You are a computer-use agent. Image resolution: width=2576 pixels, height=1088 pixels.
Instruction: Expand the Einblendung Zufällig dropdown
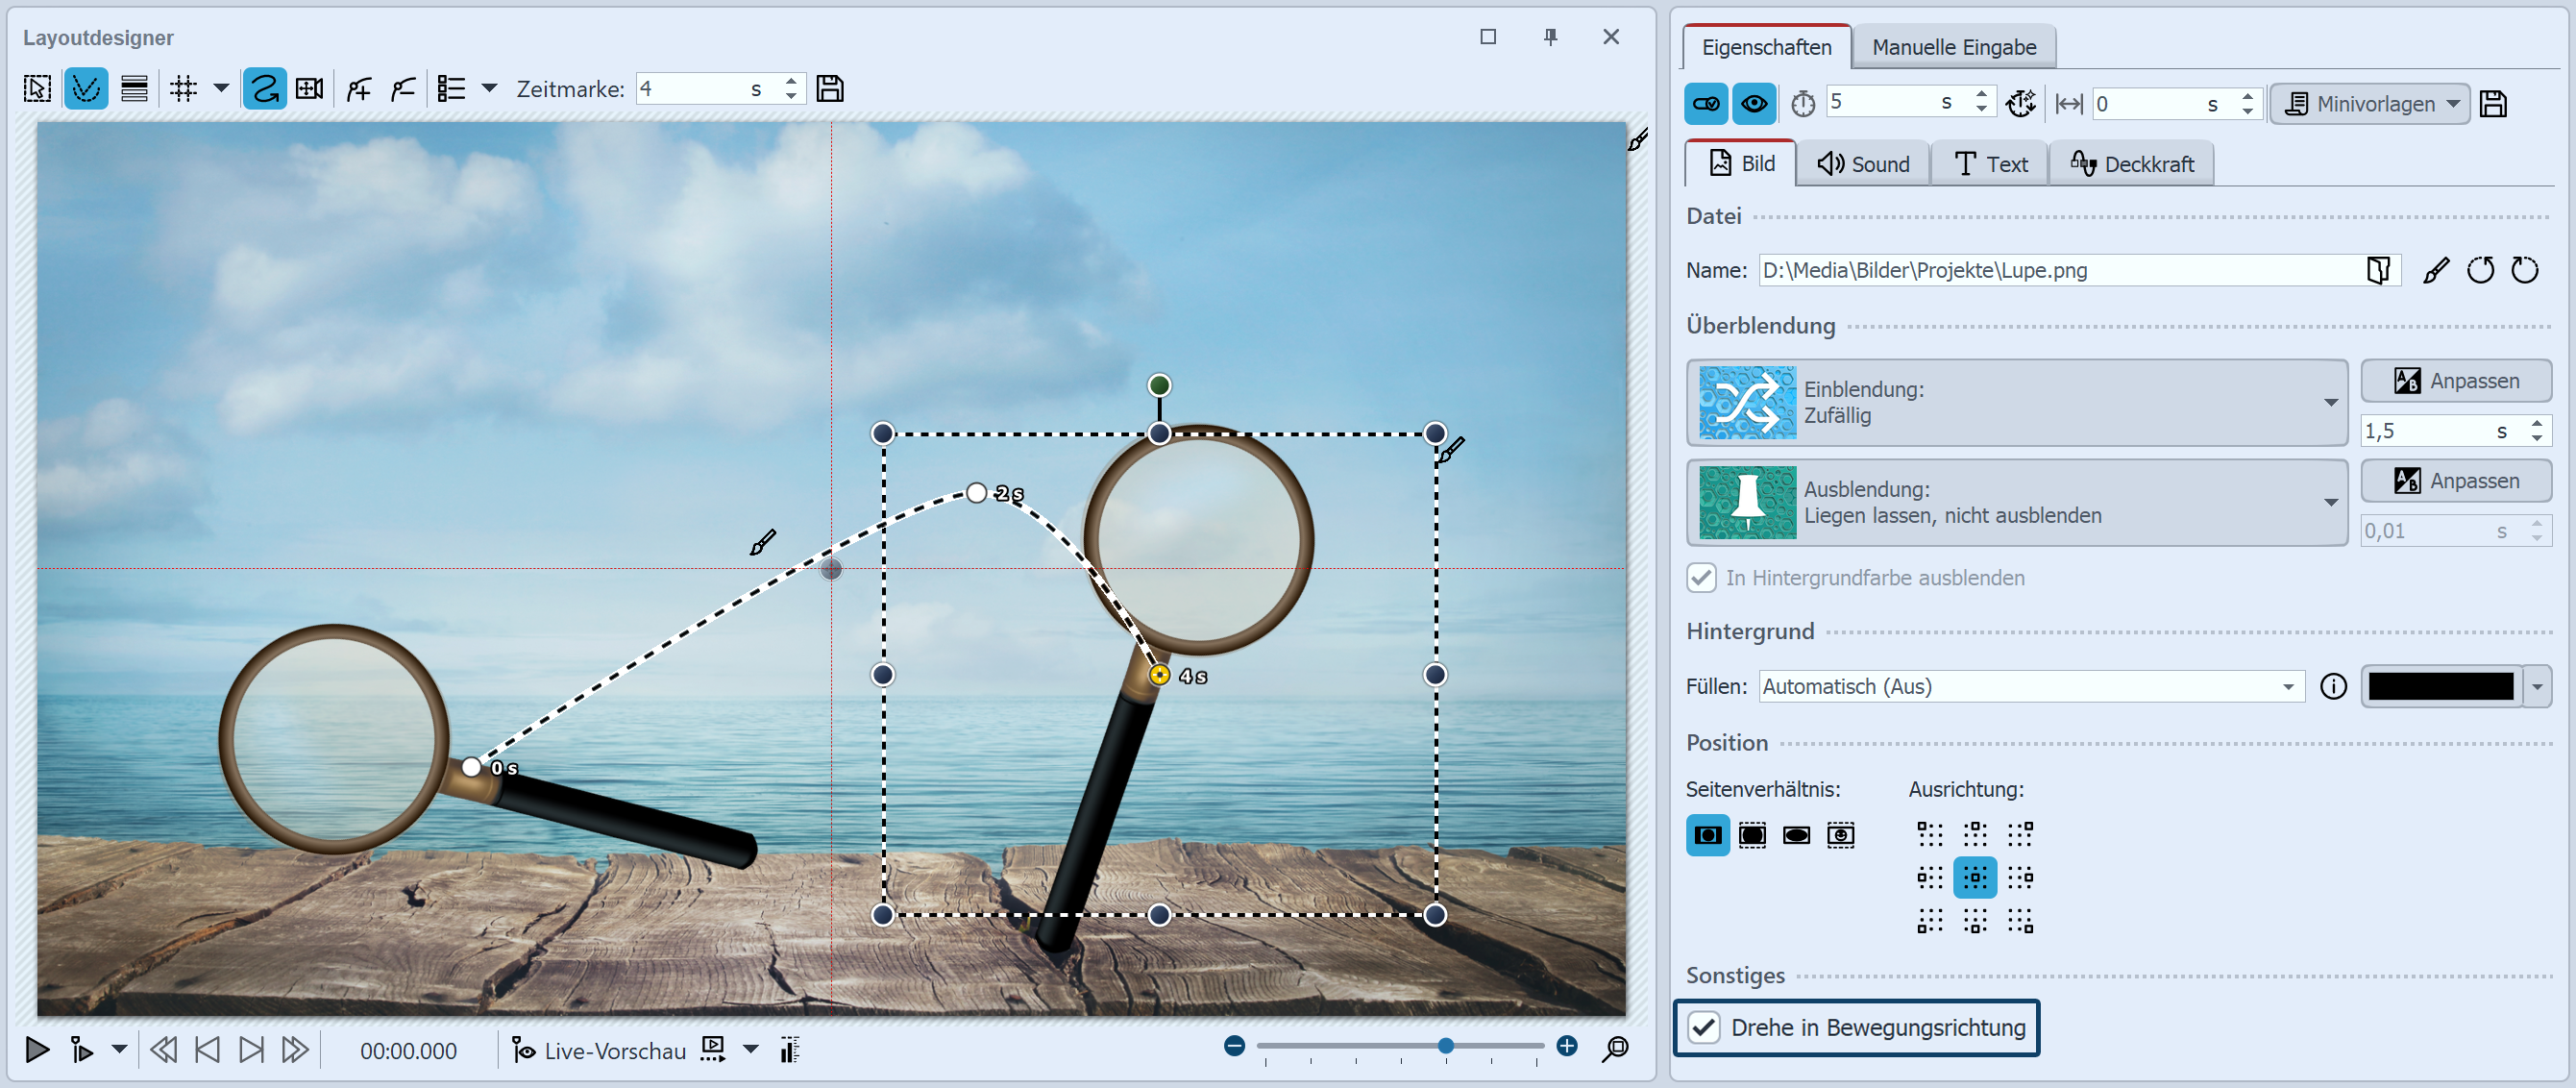click(x=2330, y=403)
